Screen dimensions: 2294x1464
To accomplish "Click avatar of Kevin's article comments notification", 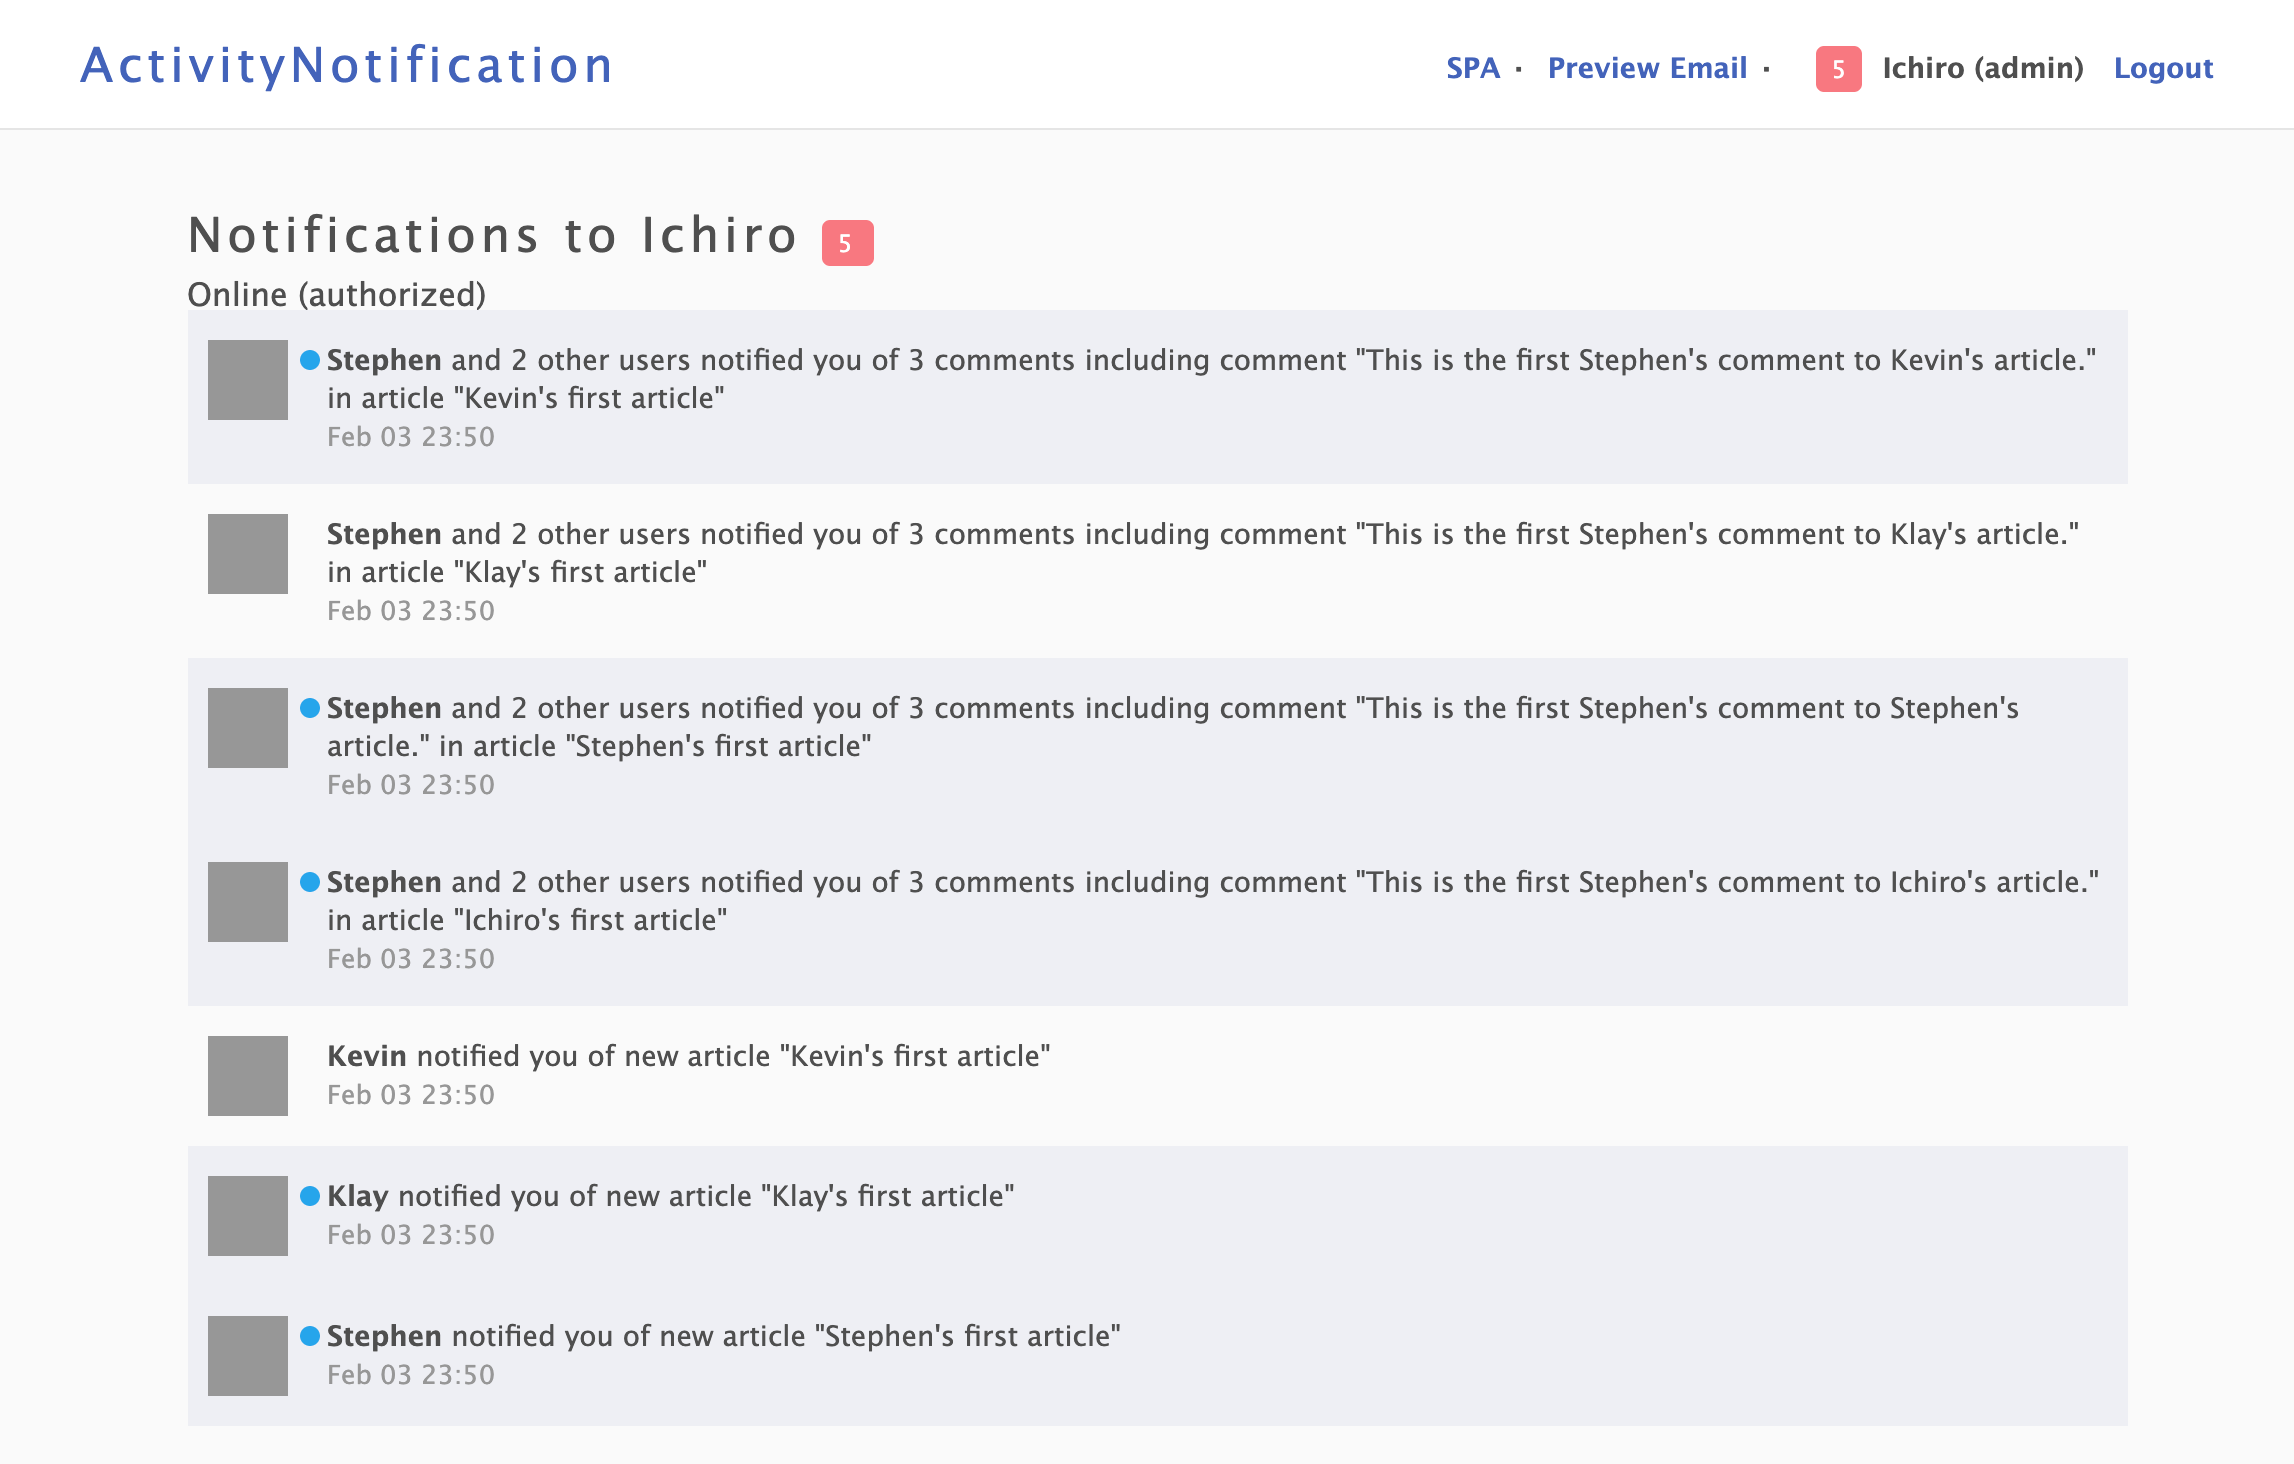I will (x=247, y=380).
